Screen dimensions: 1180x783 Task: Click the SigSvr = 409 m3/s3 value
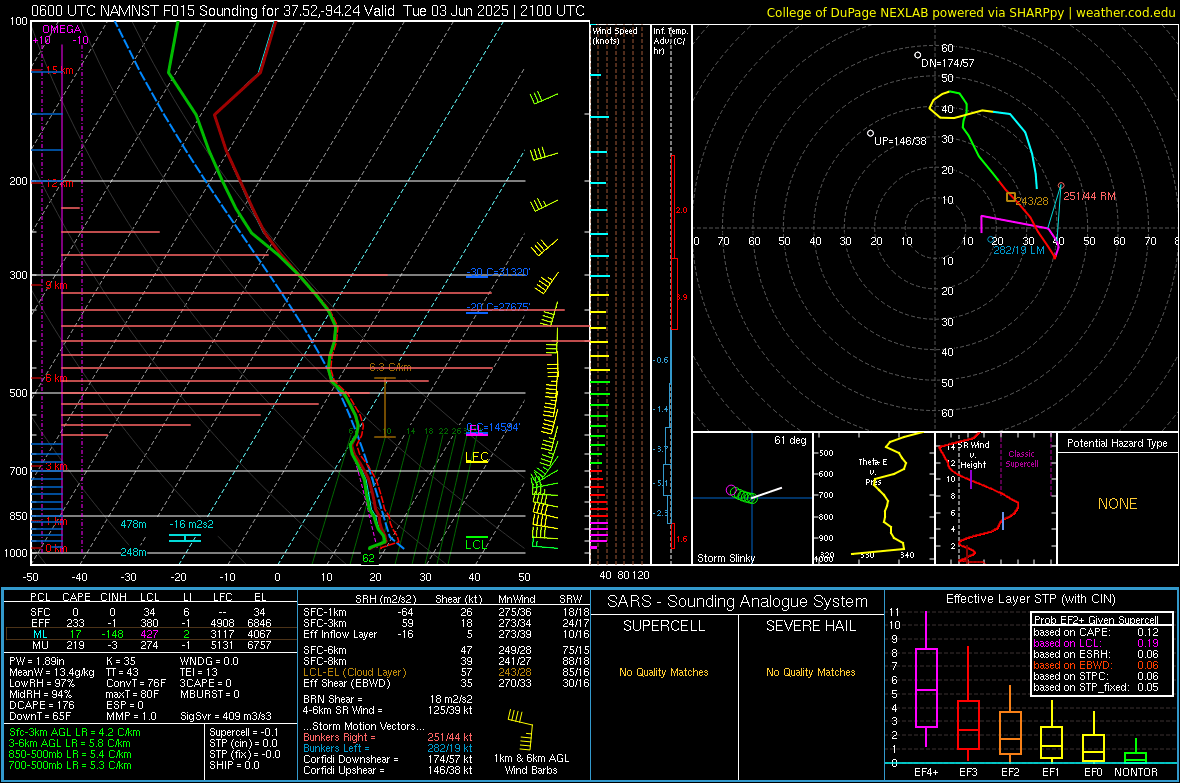tap(226, 716)
